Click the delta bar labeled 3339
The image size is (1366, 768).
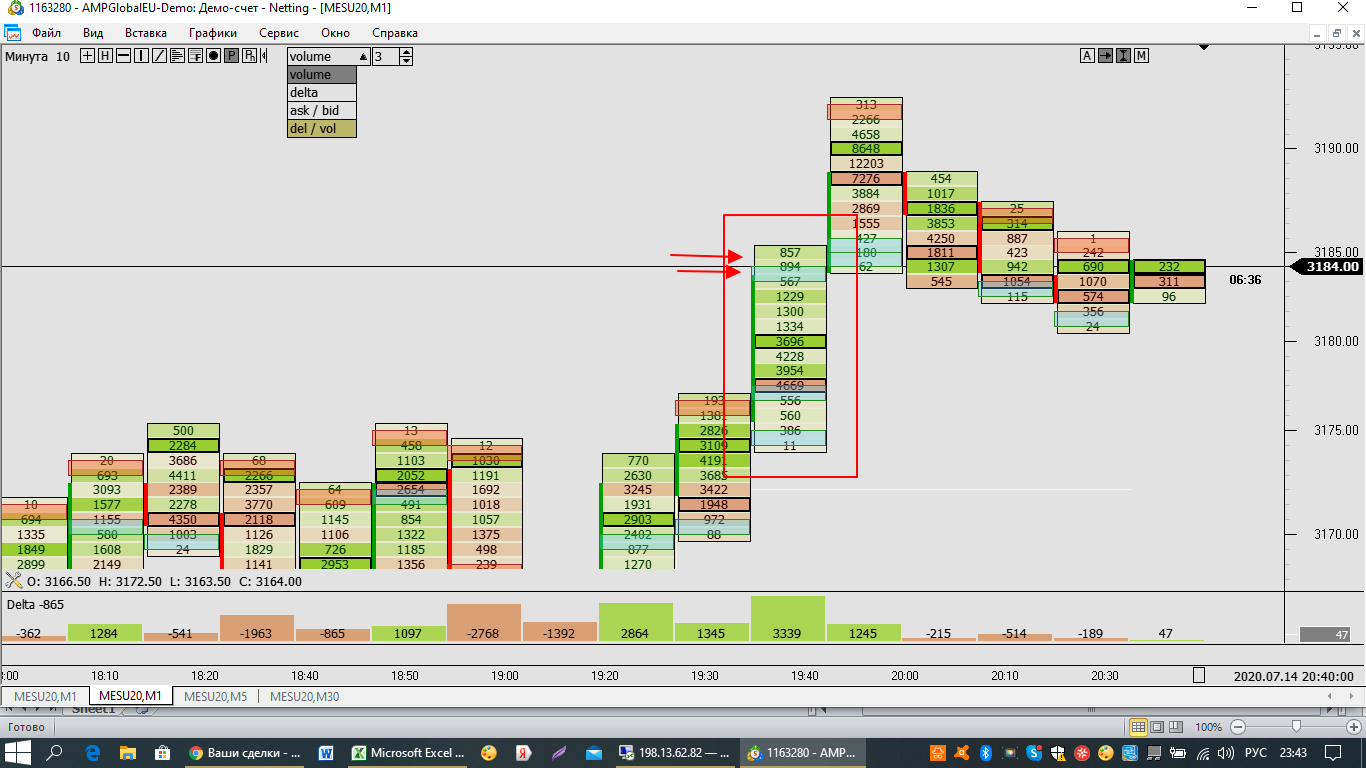[788, 619]
